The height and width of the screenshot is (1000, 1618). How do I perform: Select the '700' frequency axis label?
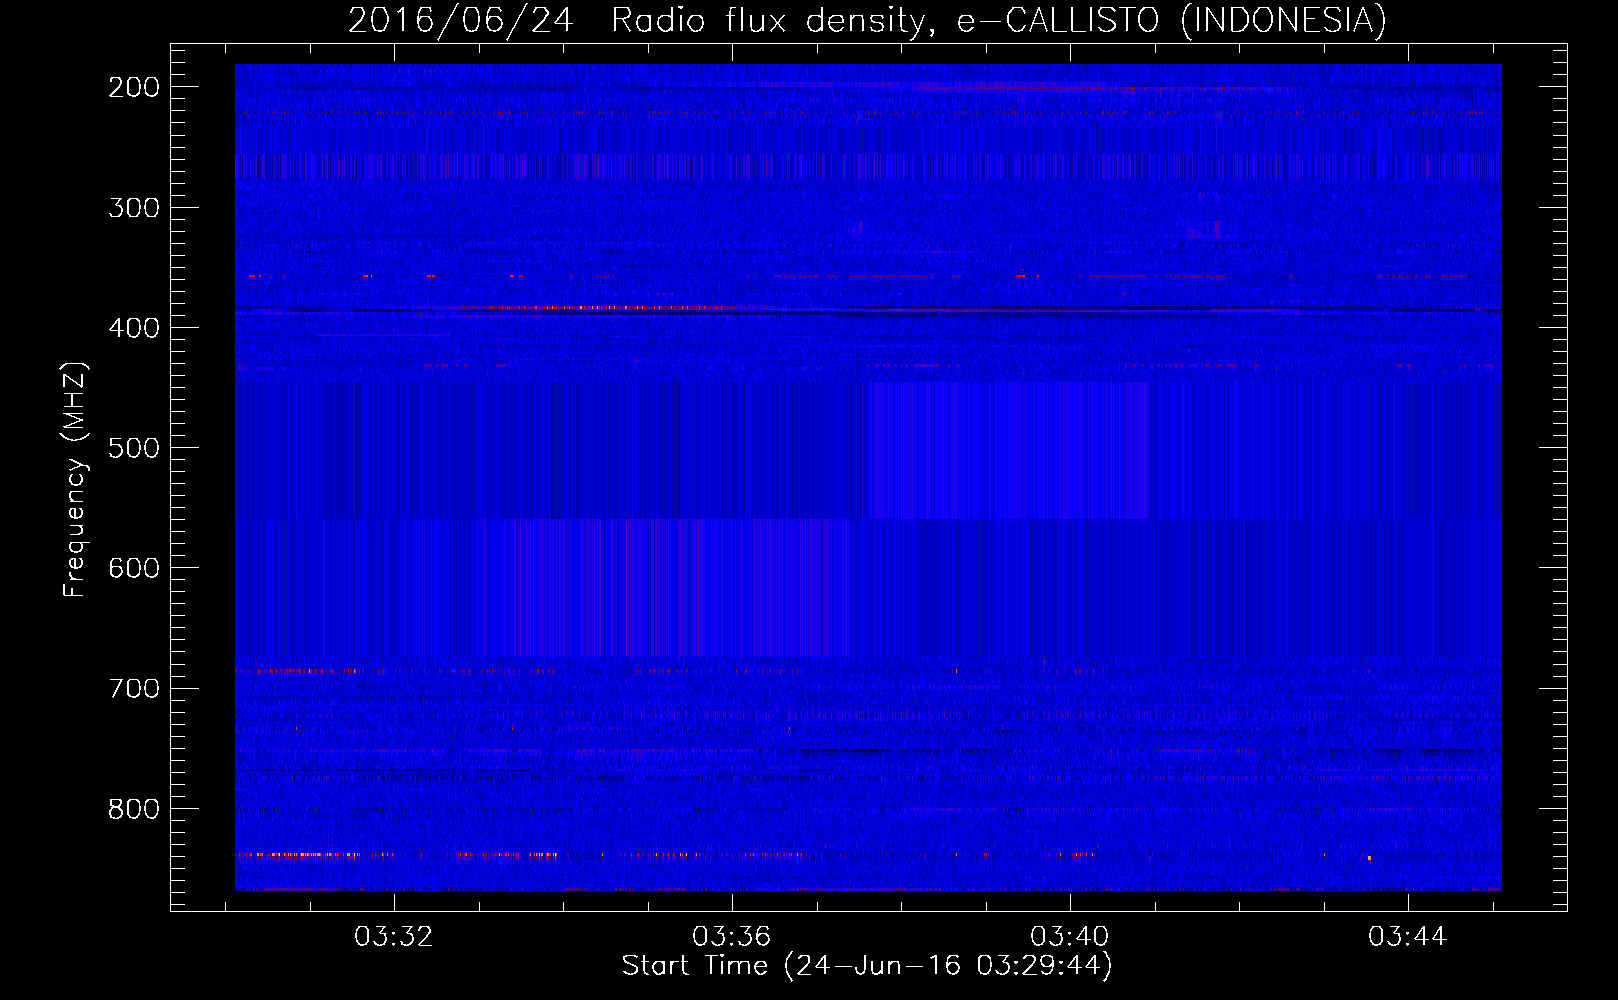click(x=133, y=688)
